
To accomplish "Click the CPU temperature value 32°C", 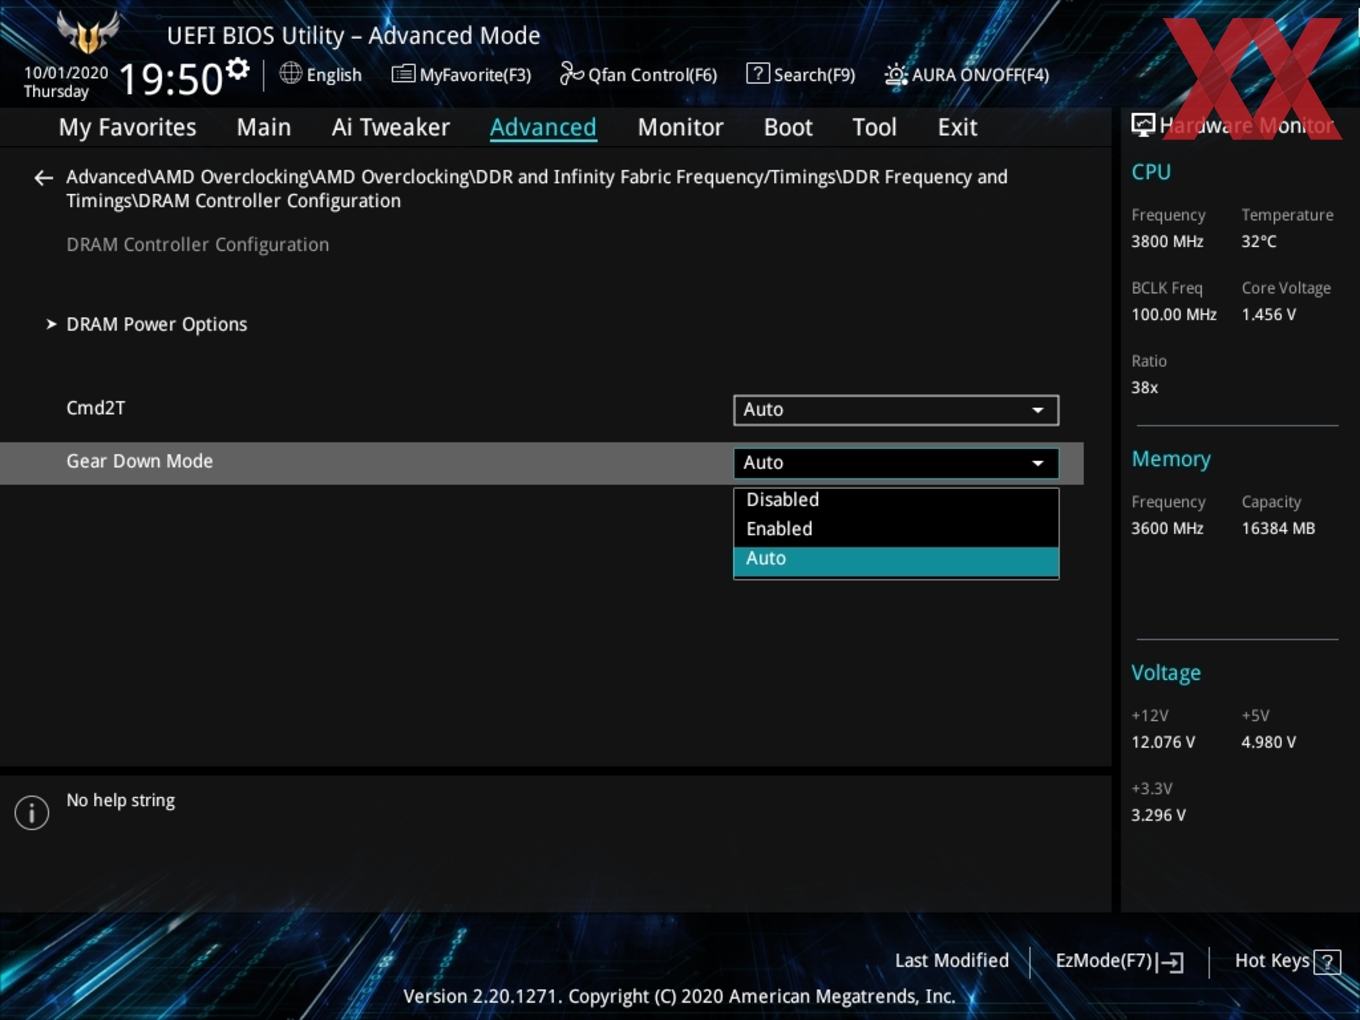I will point(1259,241).
